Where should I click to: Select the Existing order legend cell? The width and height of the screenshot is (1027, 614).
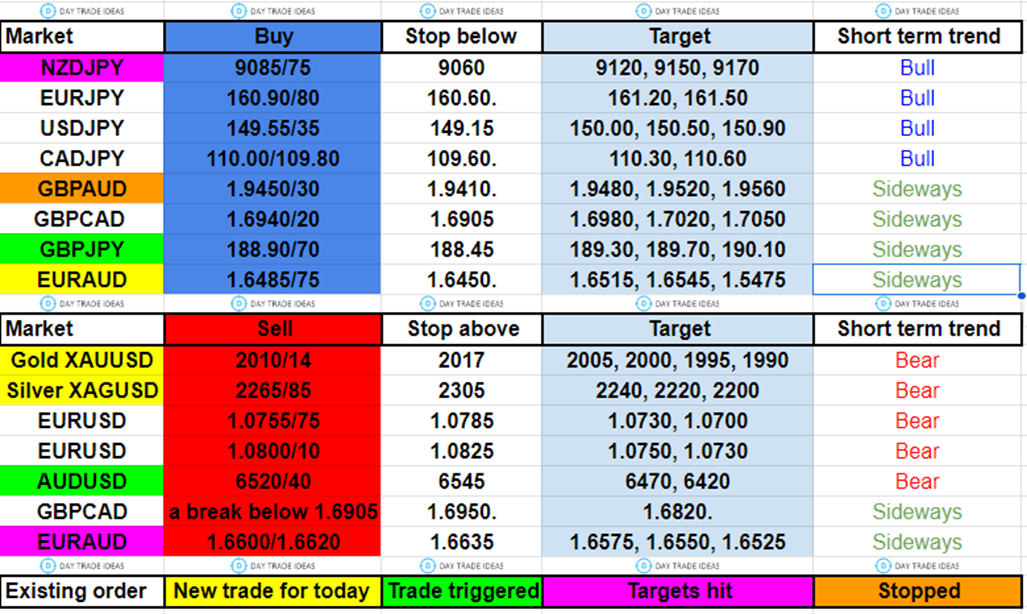click(82, 591)
